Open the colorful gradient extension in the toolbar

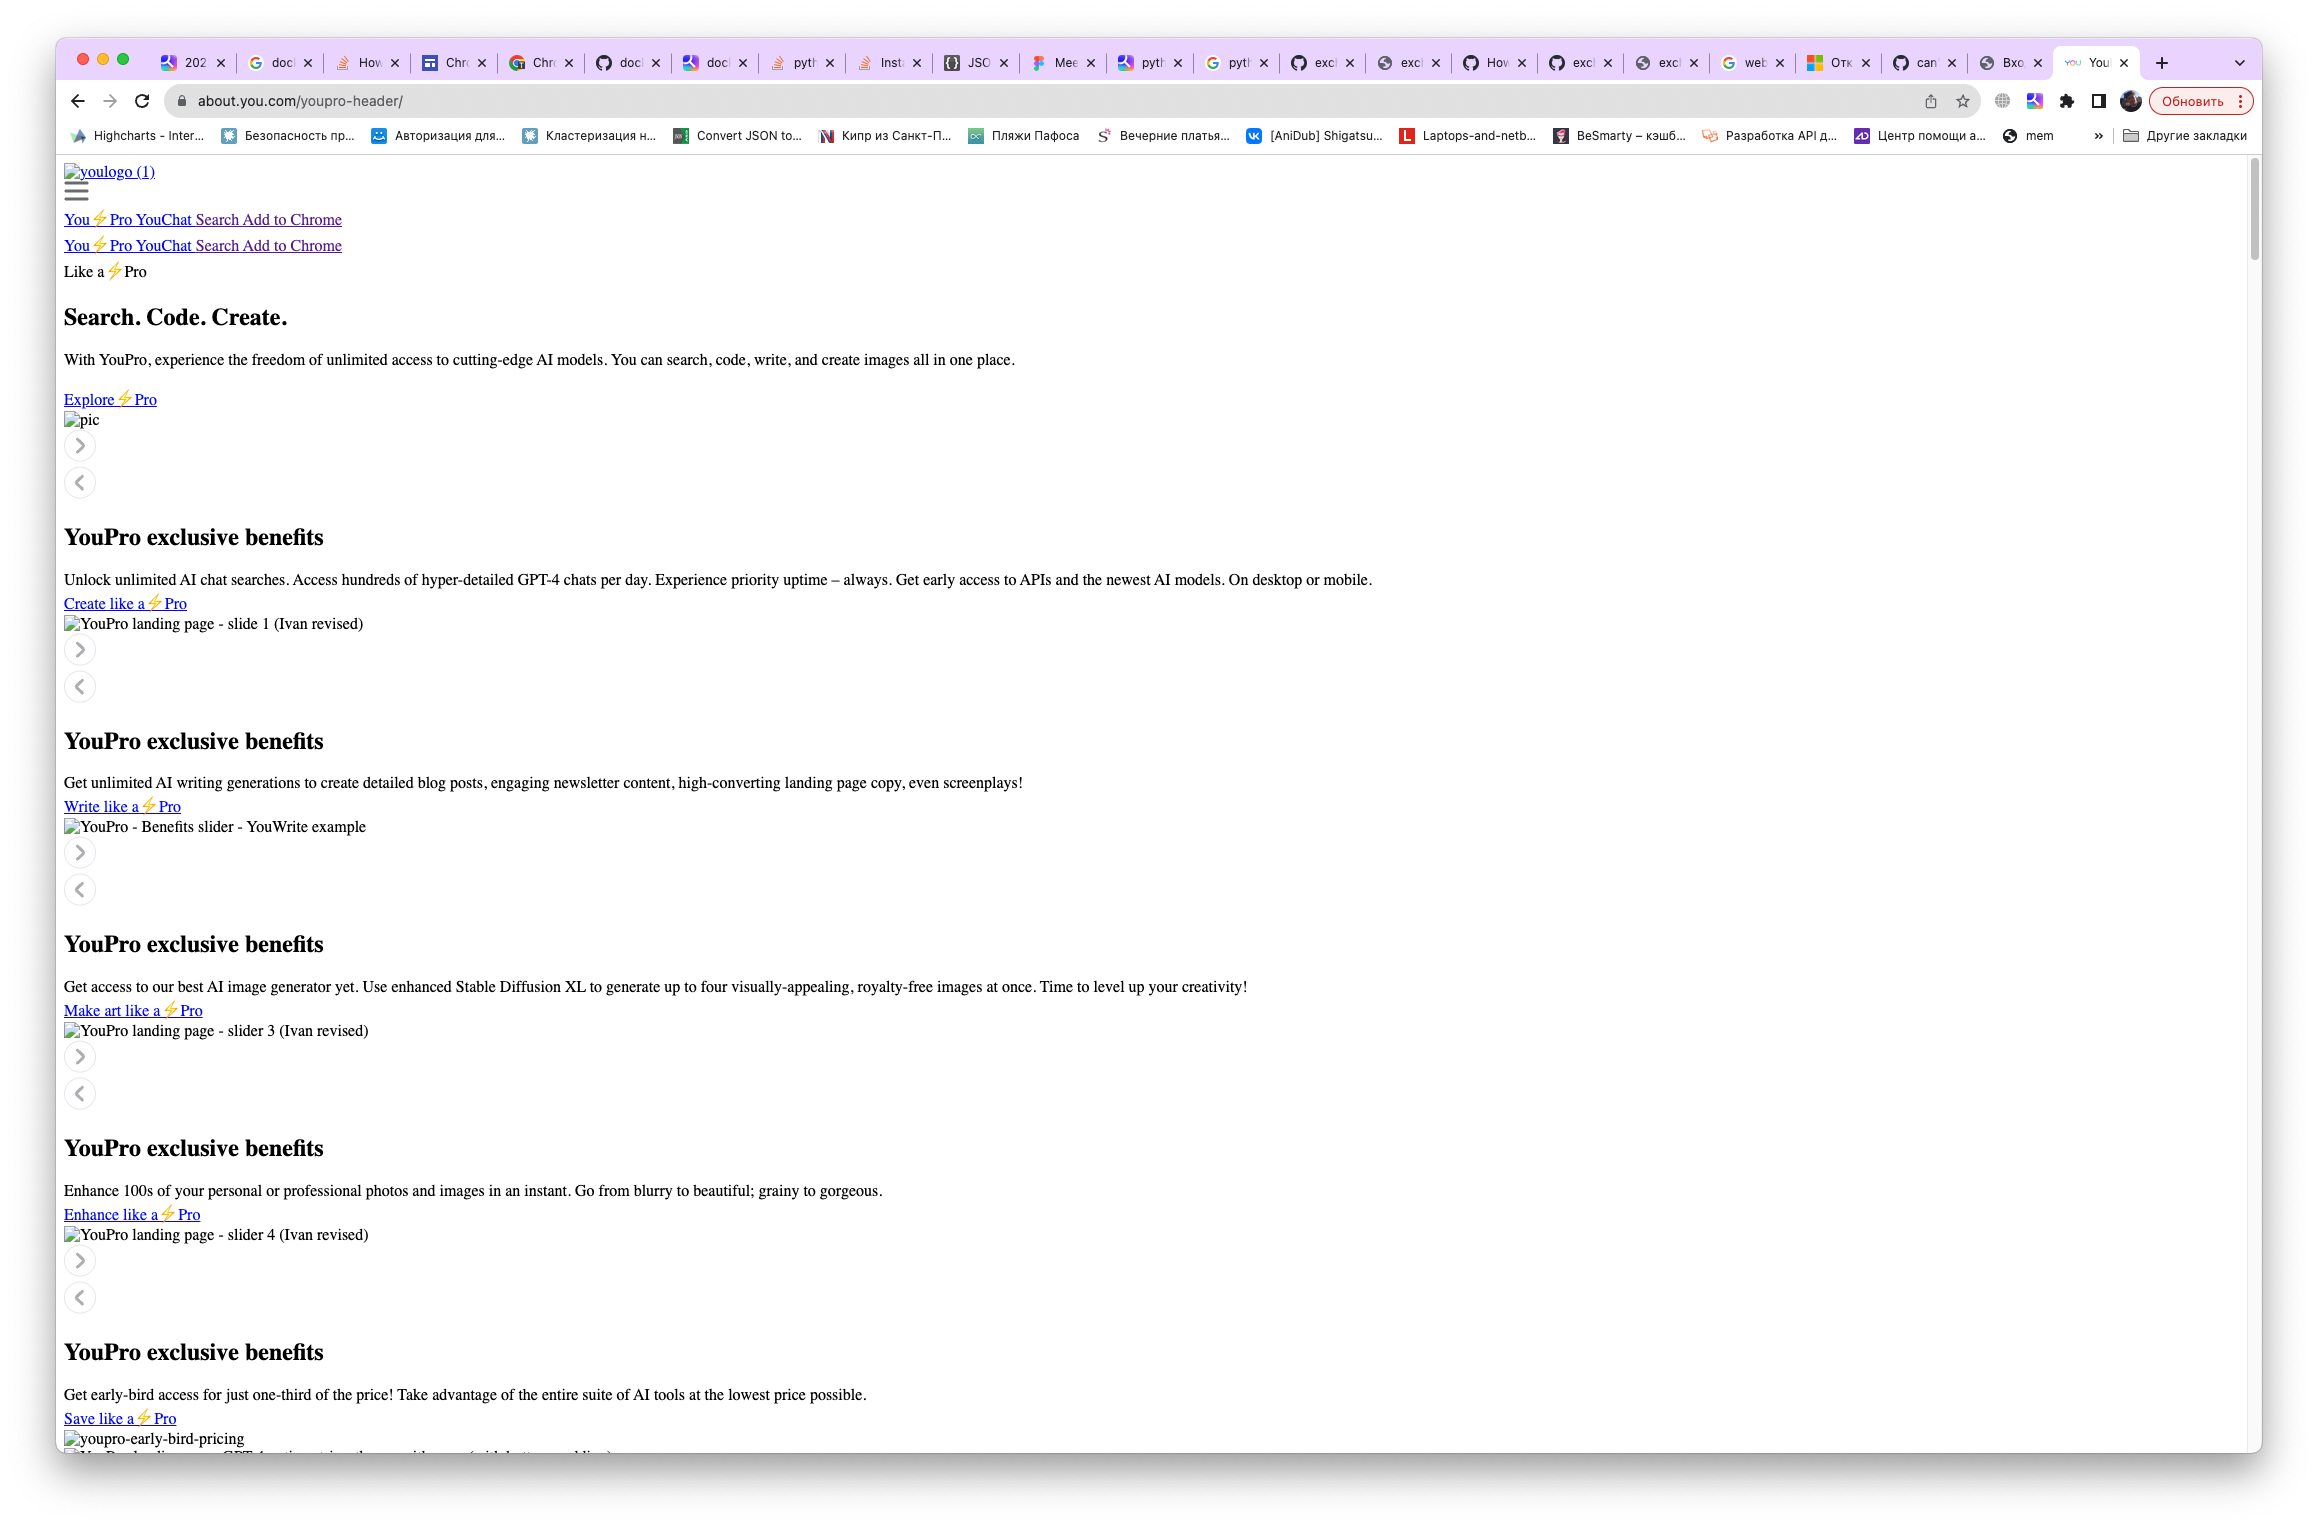(x=2034, y=101)
